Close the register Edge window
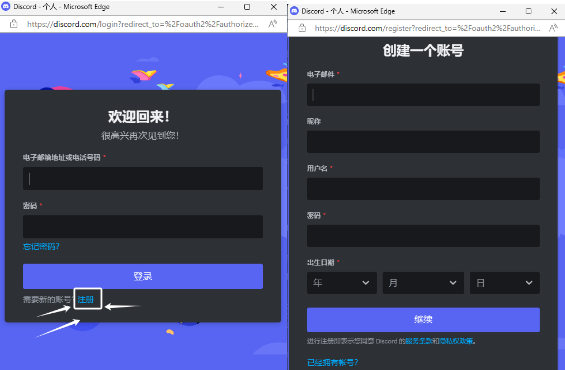This screenshot has height=370, width=565. (x=554, y=11)
